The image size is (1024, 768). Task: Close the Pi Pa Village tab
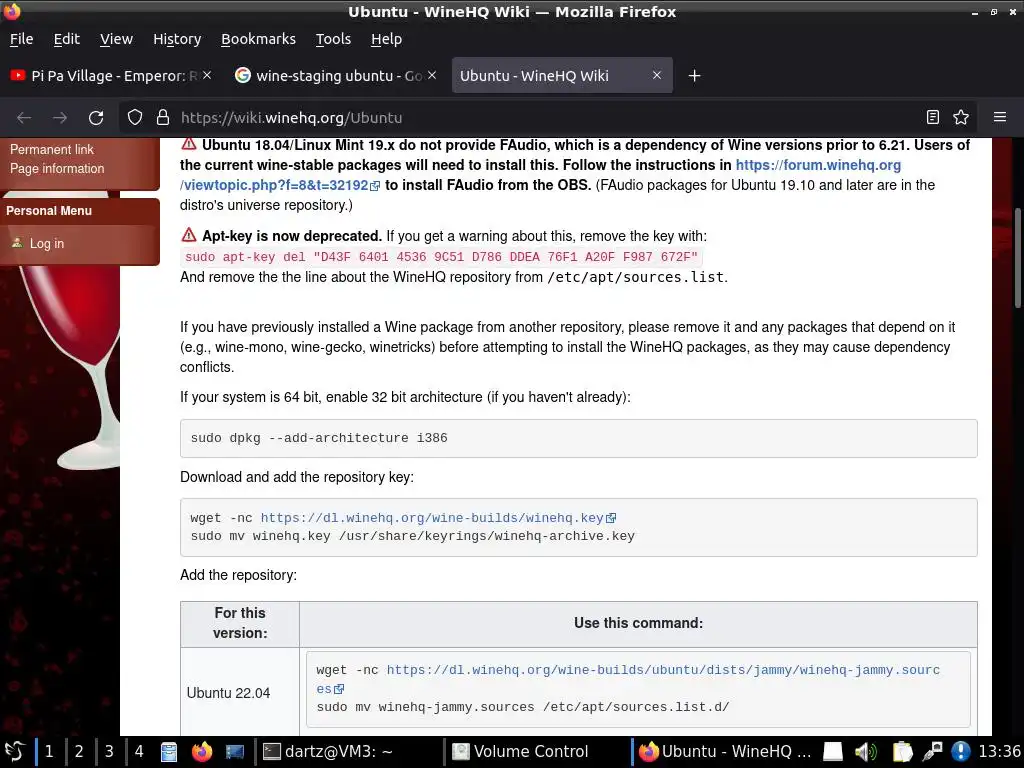coord(207,75)
